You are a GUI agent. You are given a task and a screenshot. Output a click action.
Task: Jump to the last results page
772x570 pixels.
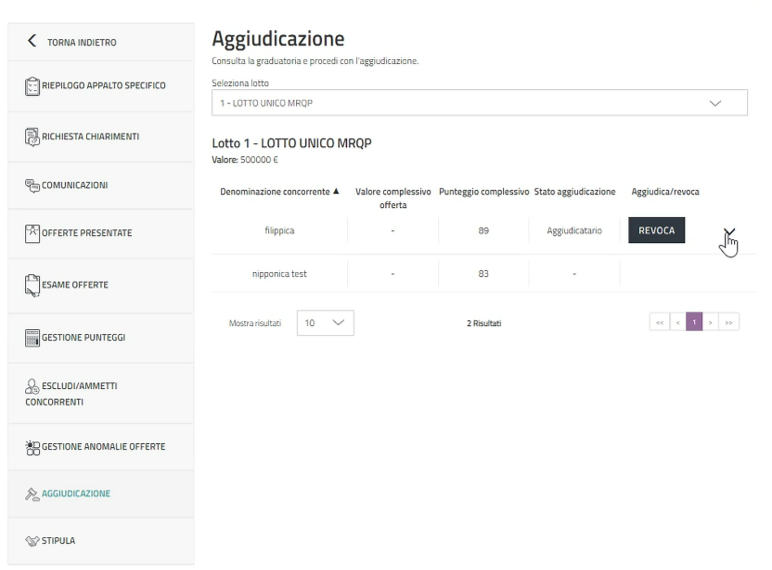(x=731, y=324)
